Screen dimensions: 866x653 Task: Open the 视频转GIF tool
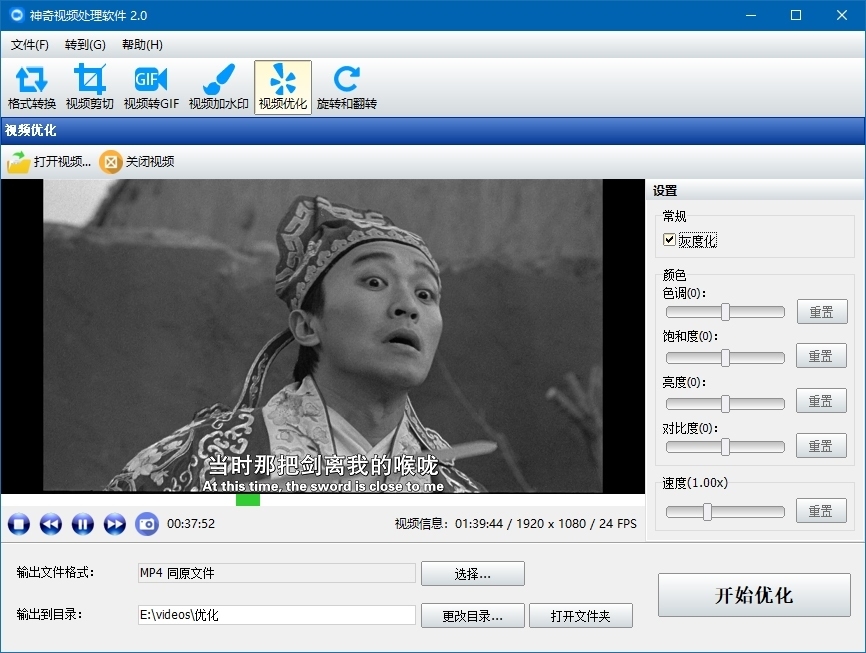(151, 87)
